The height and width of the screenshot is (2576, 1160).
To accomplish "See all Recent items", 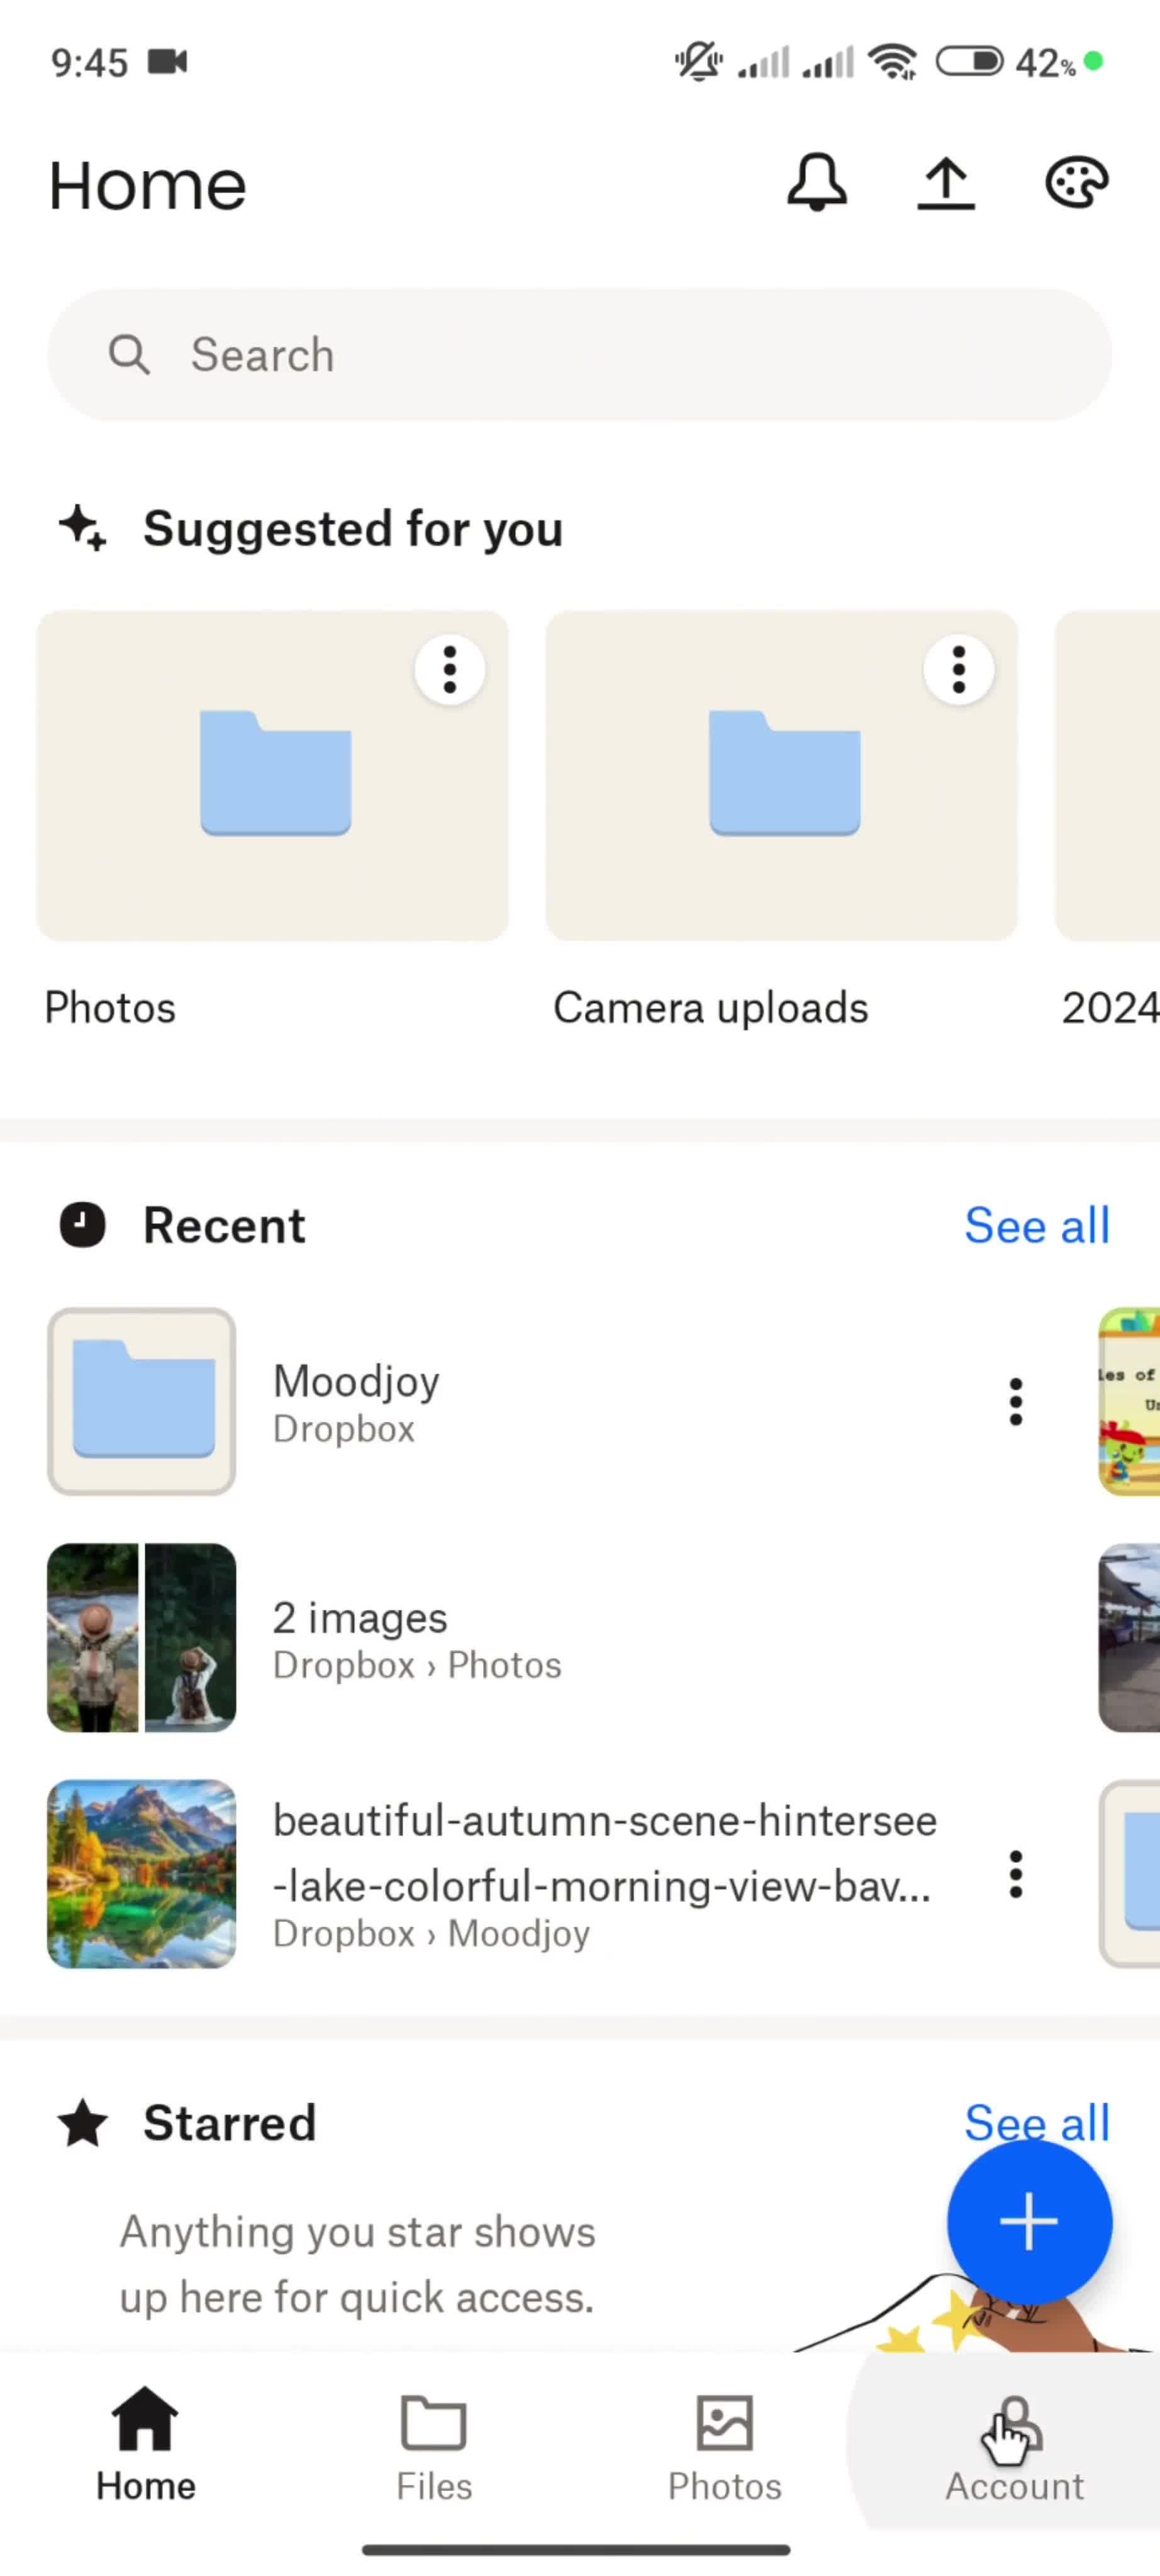I will click(x=1036, y=1225).
